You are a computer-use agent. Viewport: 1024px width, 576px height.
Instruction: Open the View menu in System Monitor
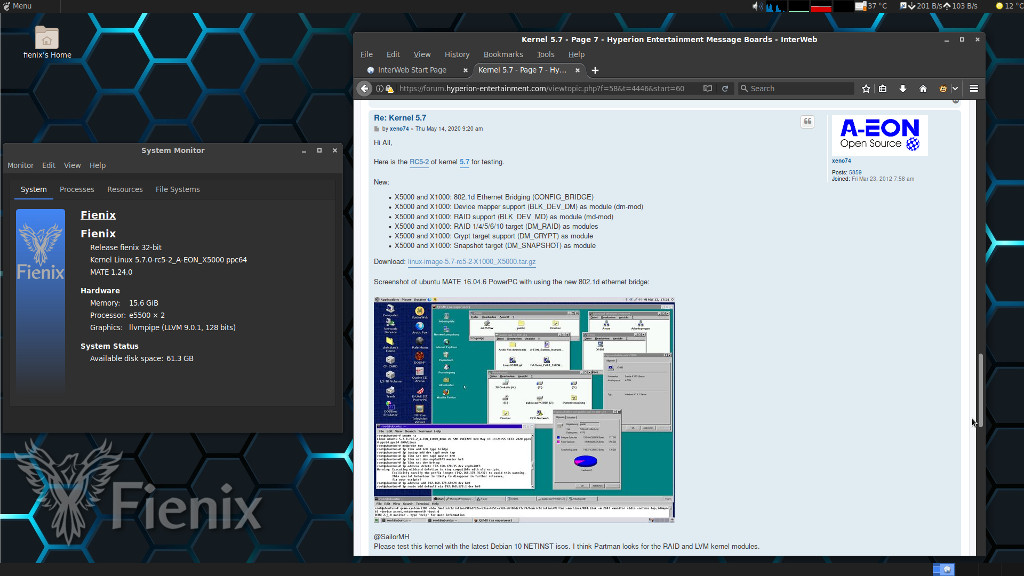[x=72, y=166]
